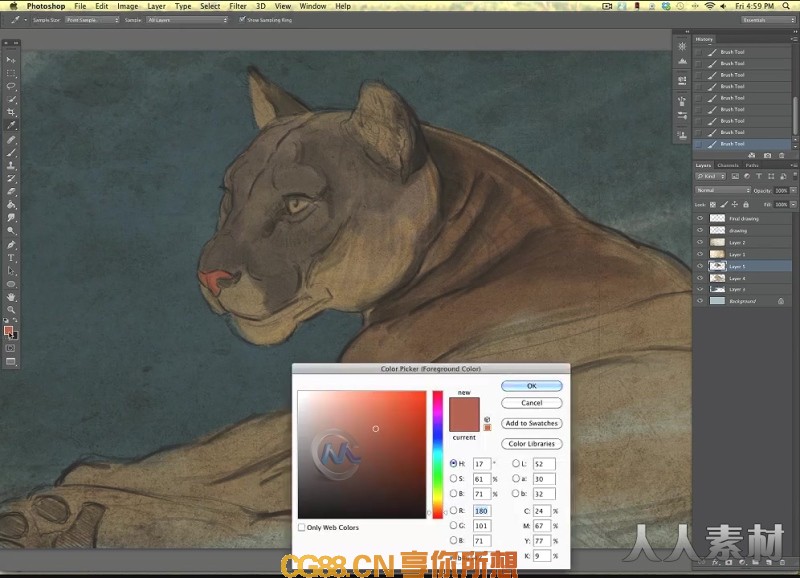
Task: Select the Zoom tool in toolbox
Action: tap(11, 310)
